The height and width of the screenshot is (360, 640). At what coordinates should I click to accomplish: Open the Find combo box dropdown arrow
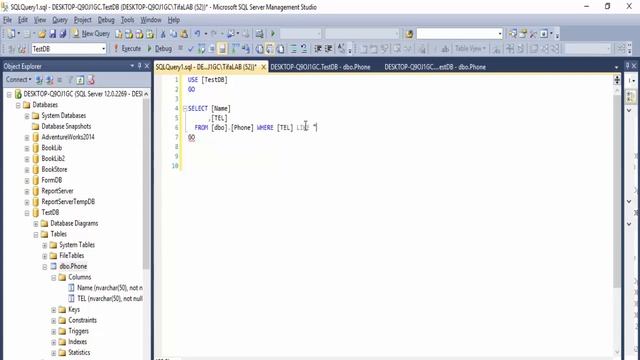(500, 34)
